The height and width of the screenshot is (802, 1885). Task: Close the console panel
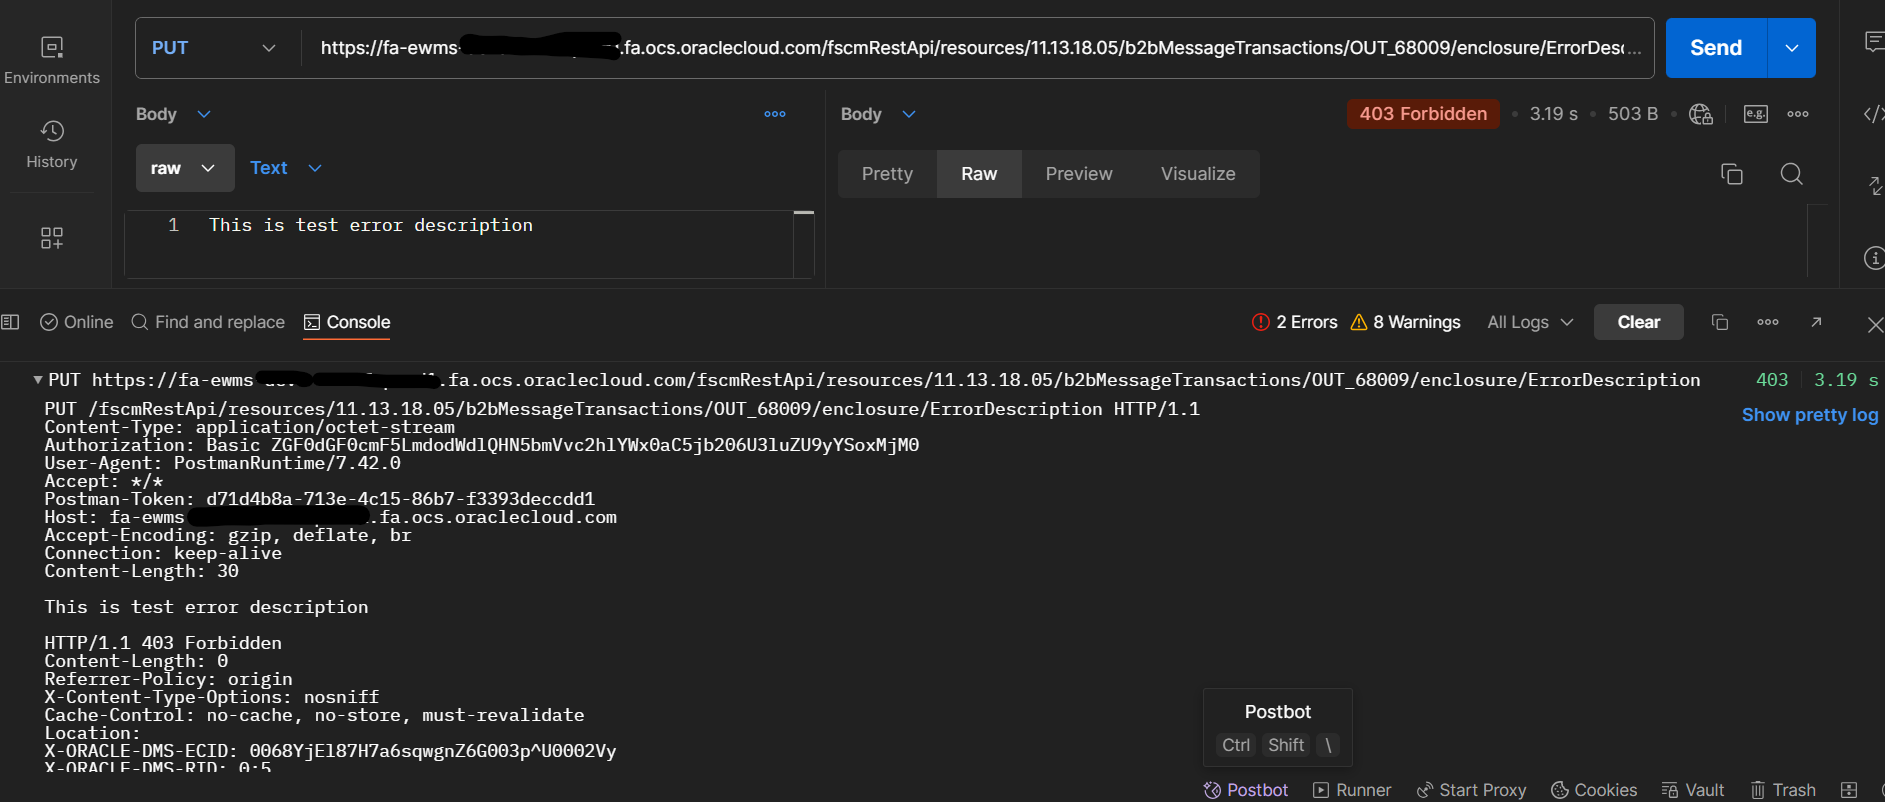click(1875, 324)
